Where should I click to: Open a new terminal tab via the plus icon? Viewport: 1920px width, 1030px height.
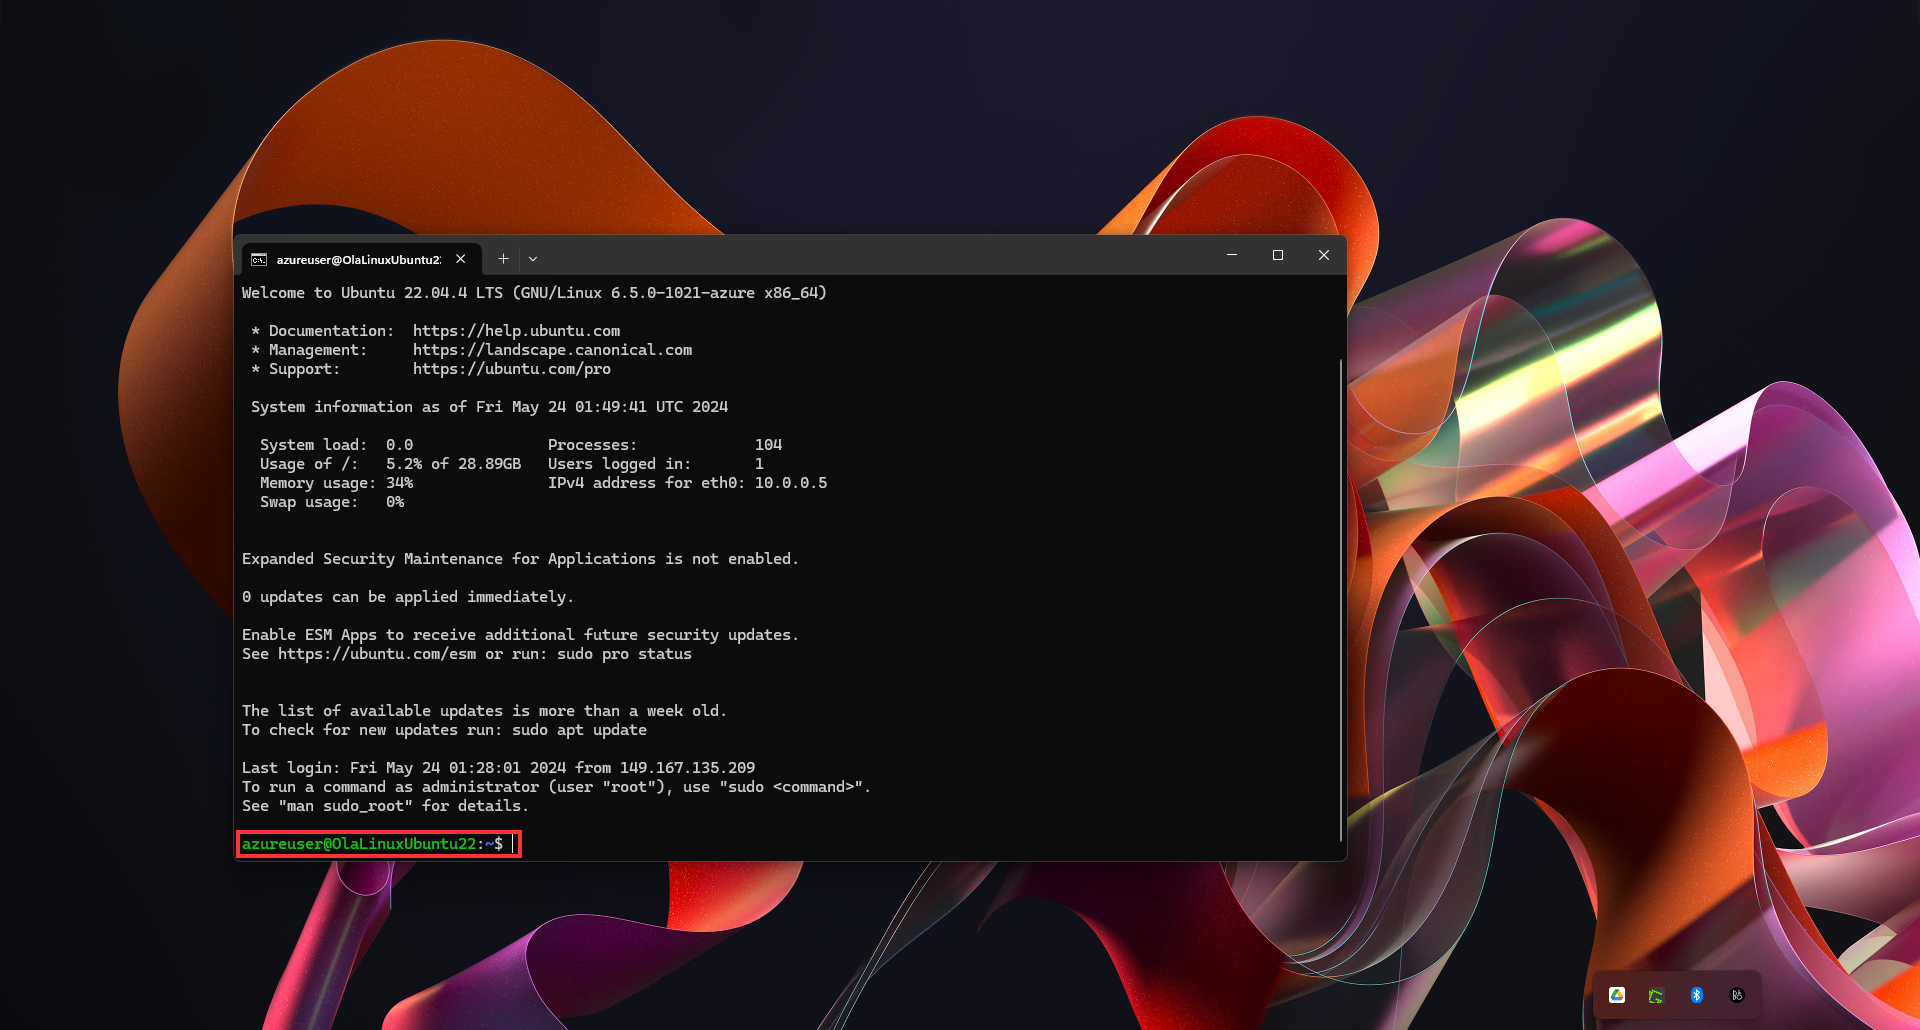click(x=503, y=258)
